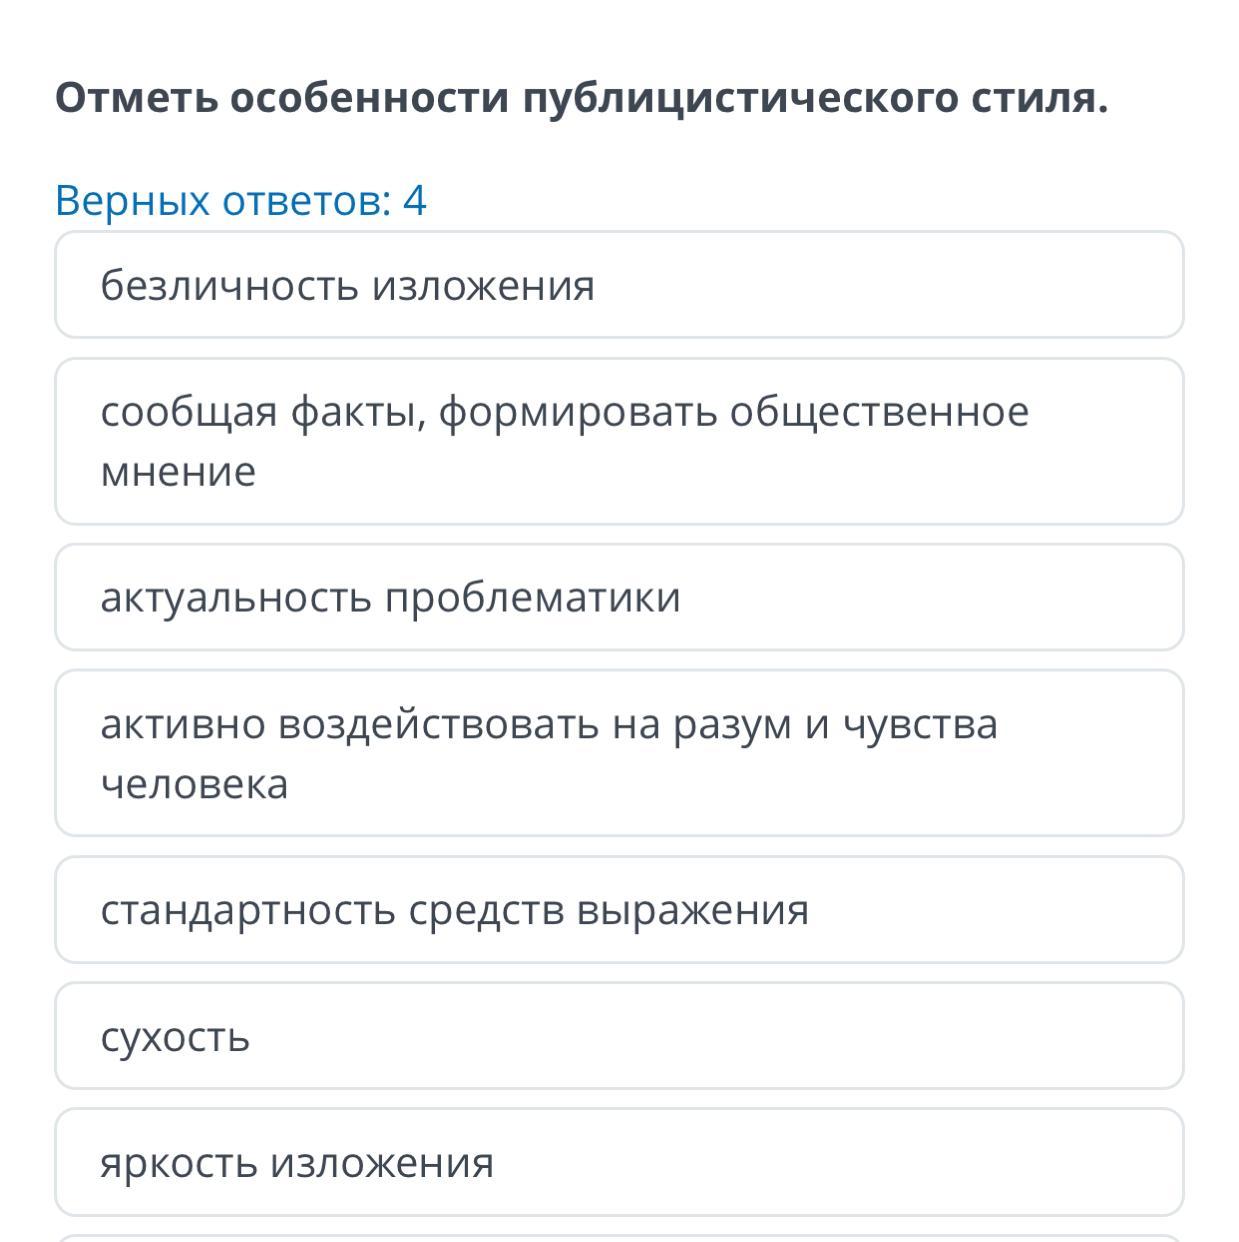
Task: Click the word 'Отметь' in the heading
Action: pyautogui.click(x=135, y=98)
